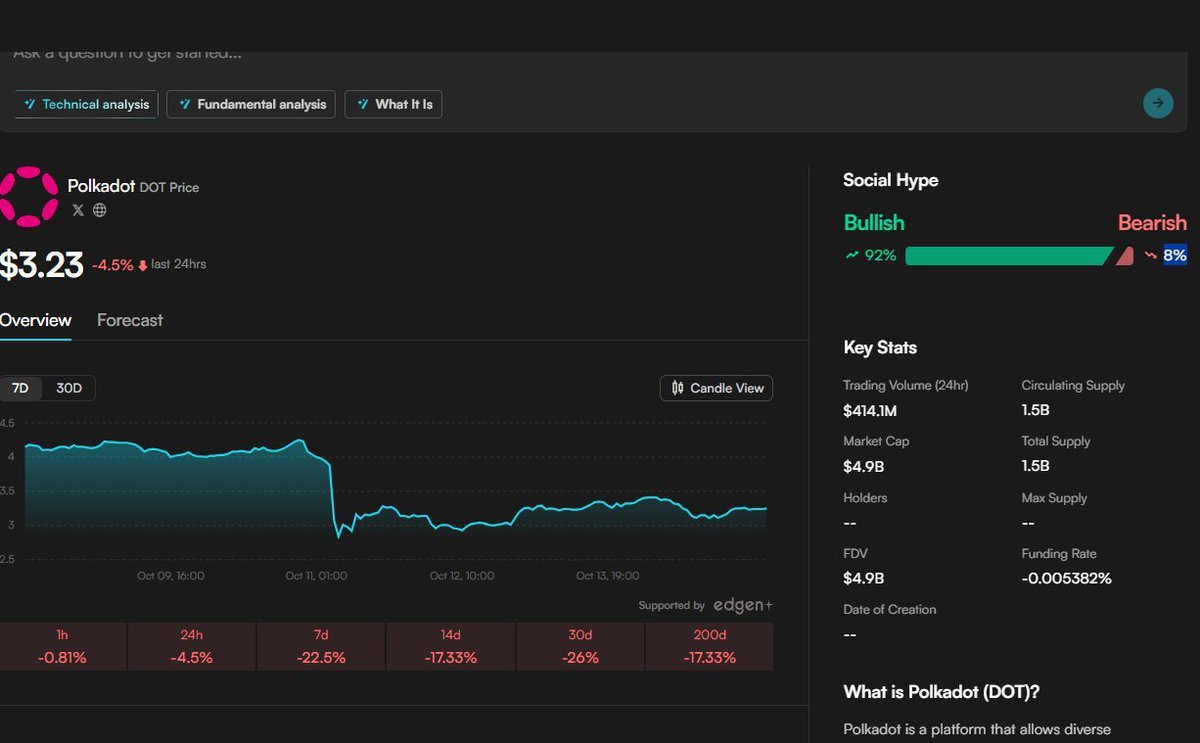Click the 14d -17.33% change cell
1200x743 pixels.
coord(451,646)
